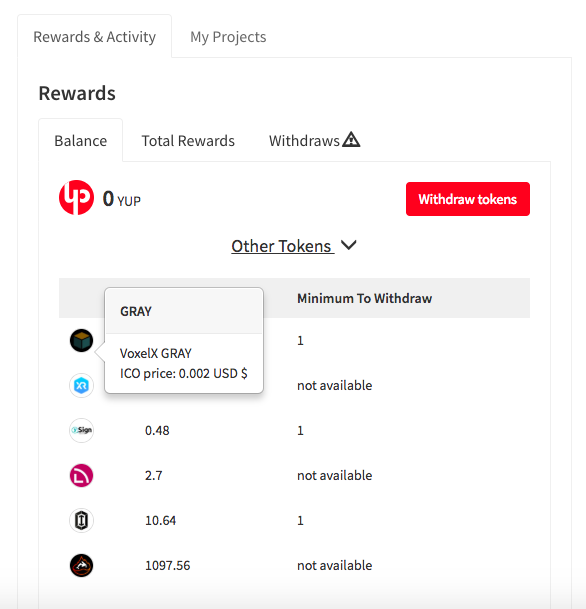
Task: Switch to the My Projects tab
Action: tap(228, 37)
